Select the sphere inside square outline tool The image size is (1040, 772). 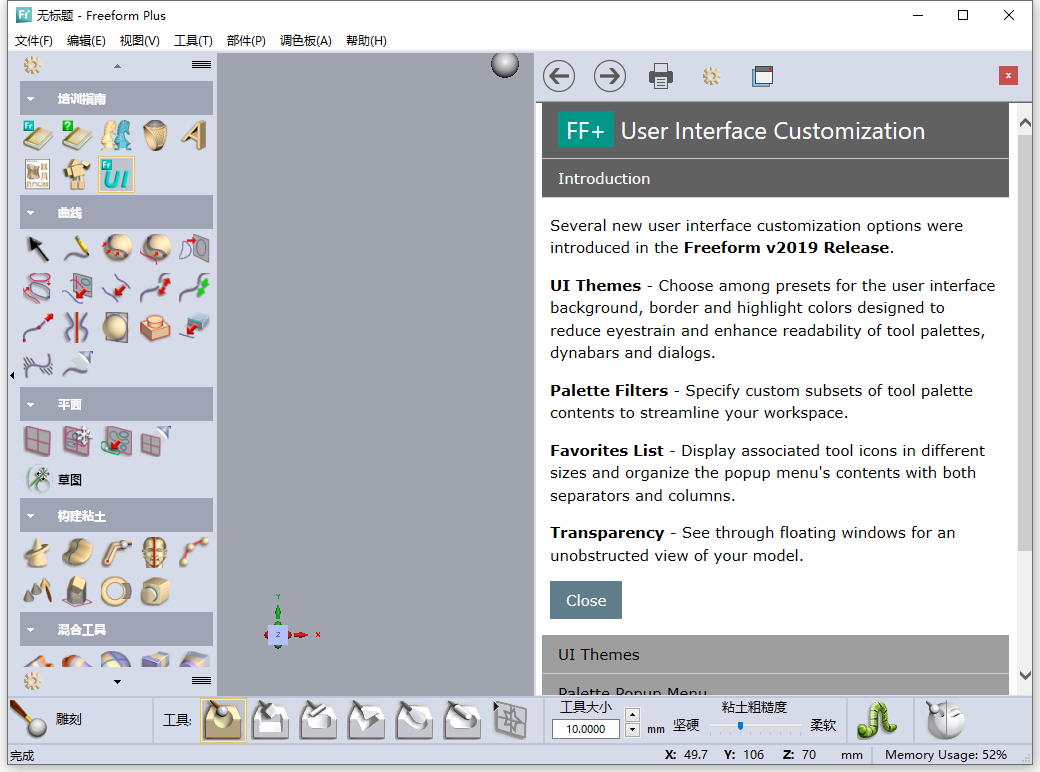tap(116, 327)
